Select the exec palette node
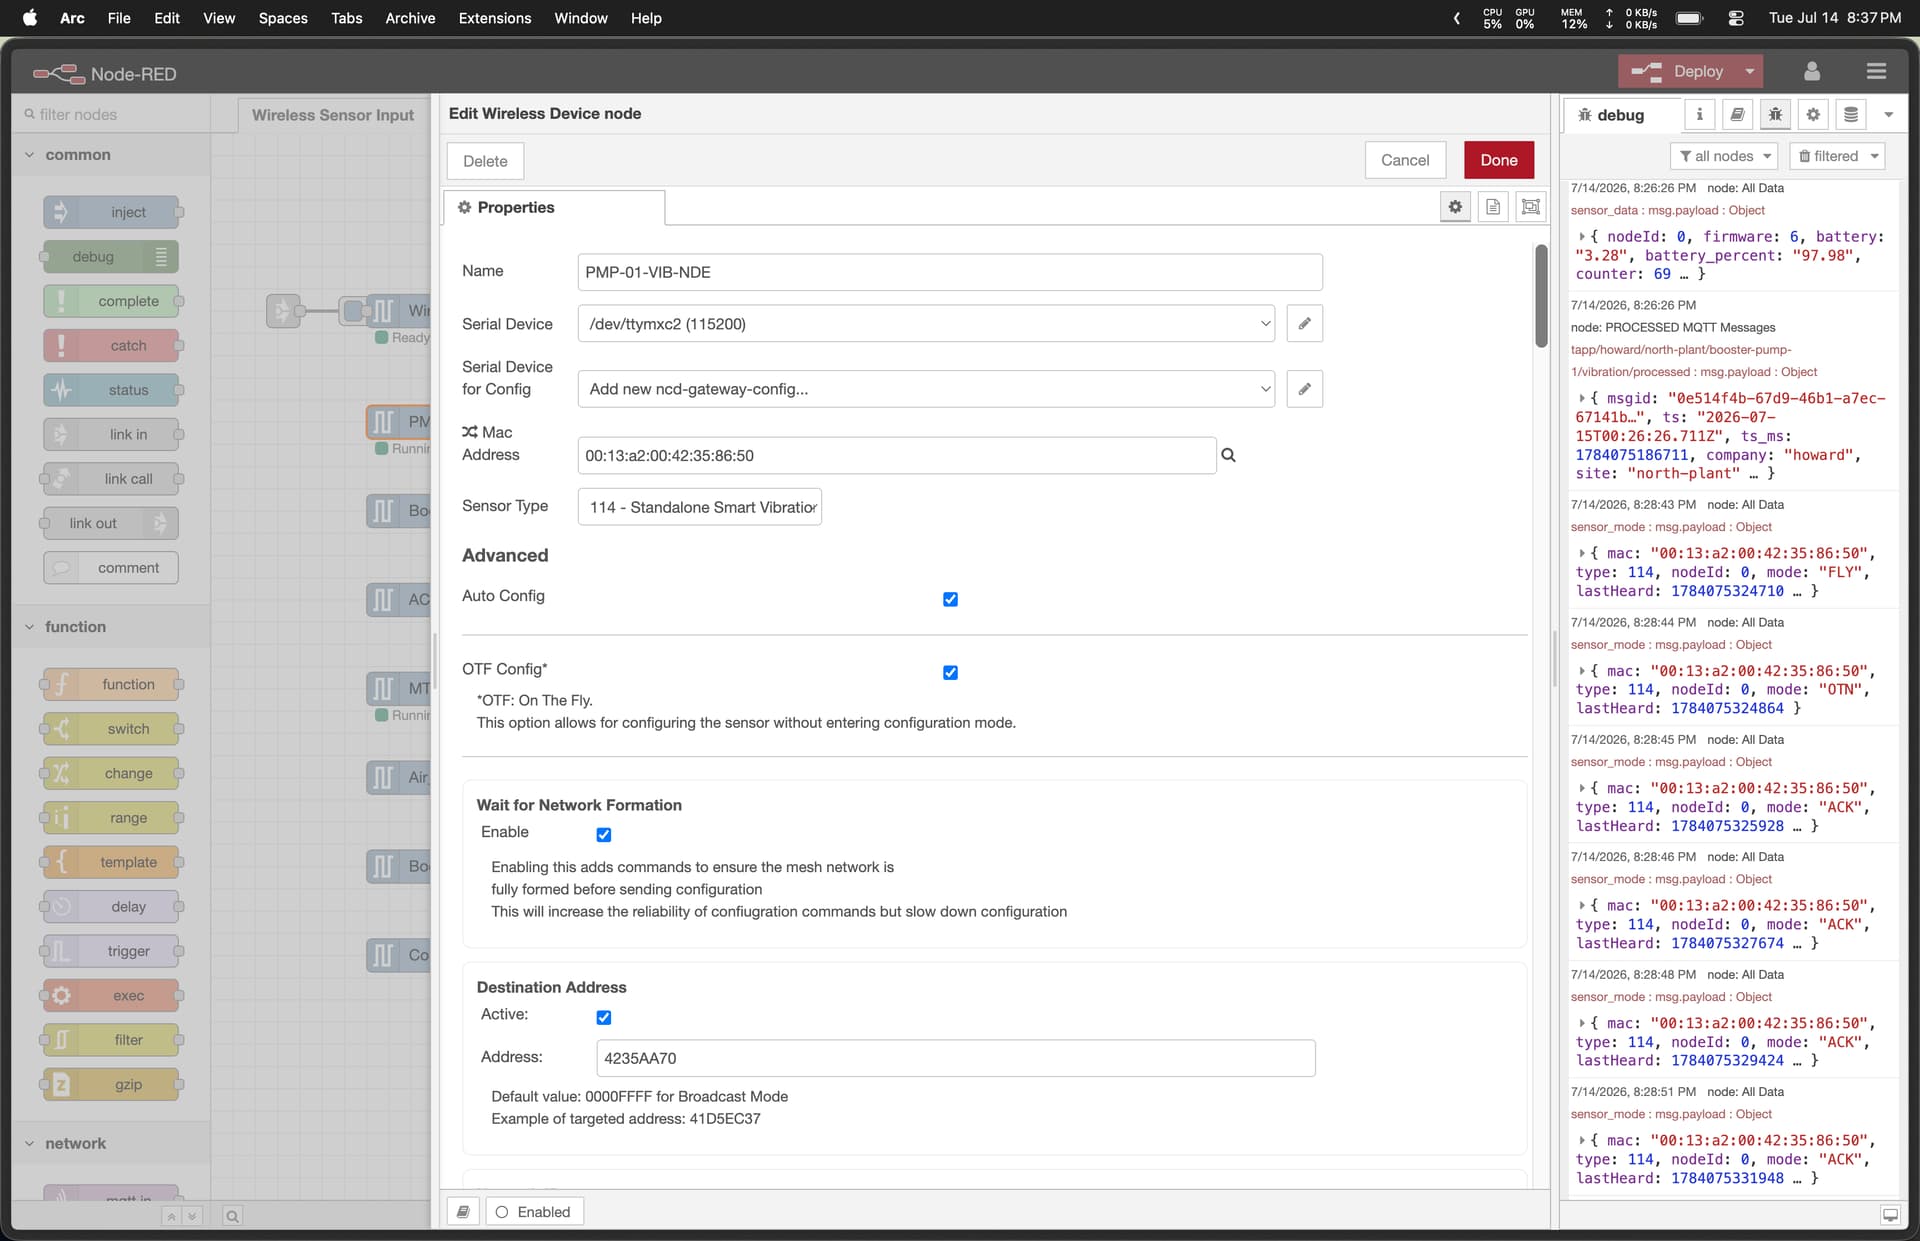This screenshot has width=1920, height=1241. coord(111,995)
